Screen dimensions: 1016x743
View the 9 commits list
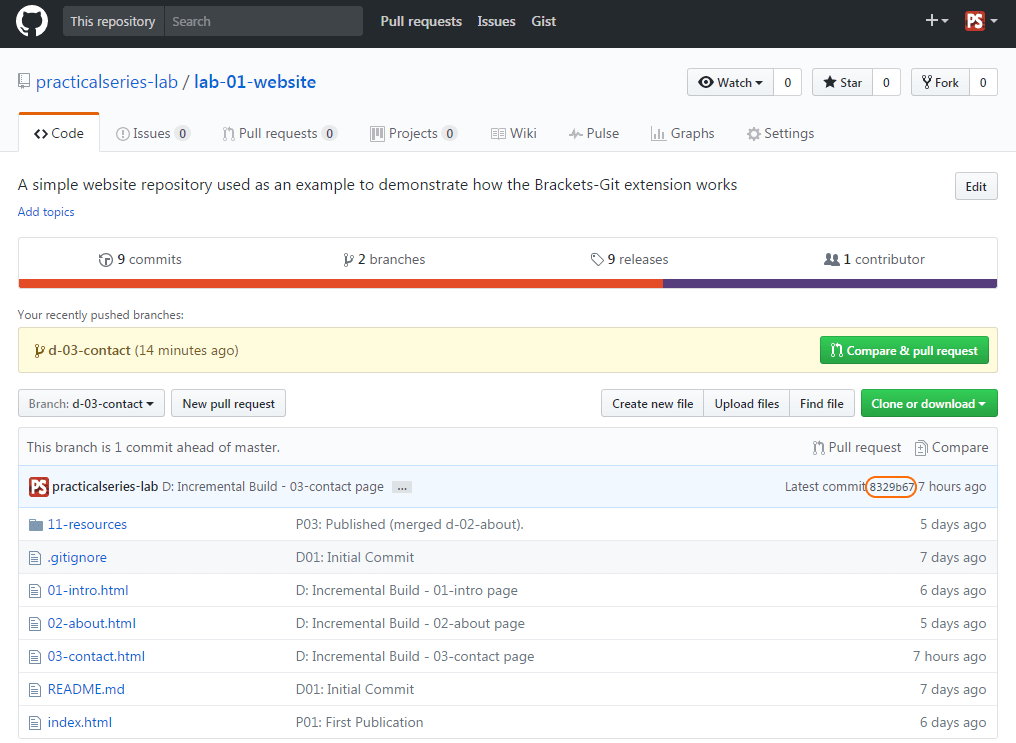[140, 259]
